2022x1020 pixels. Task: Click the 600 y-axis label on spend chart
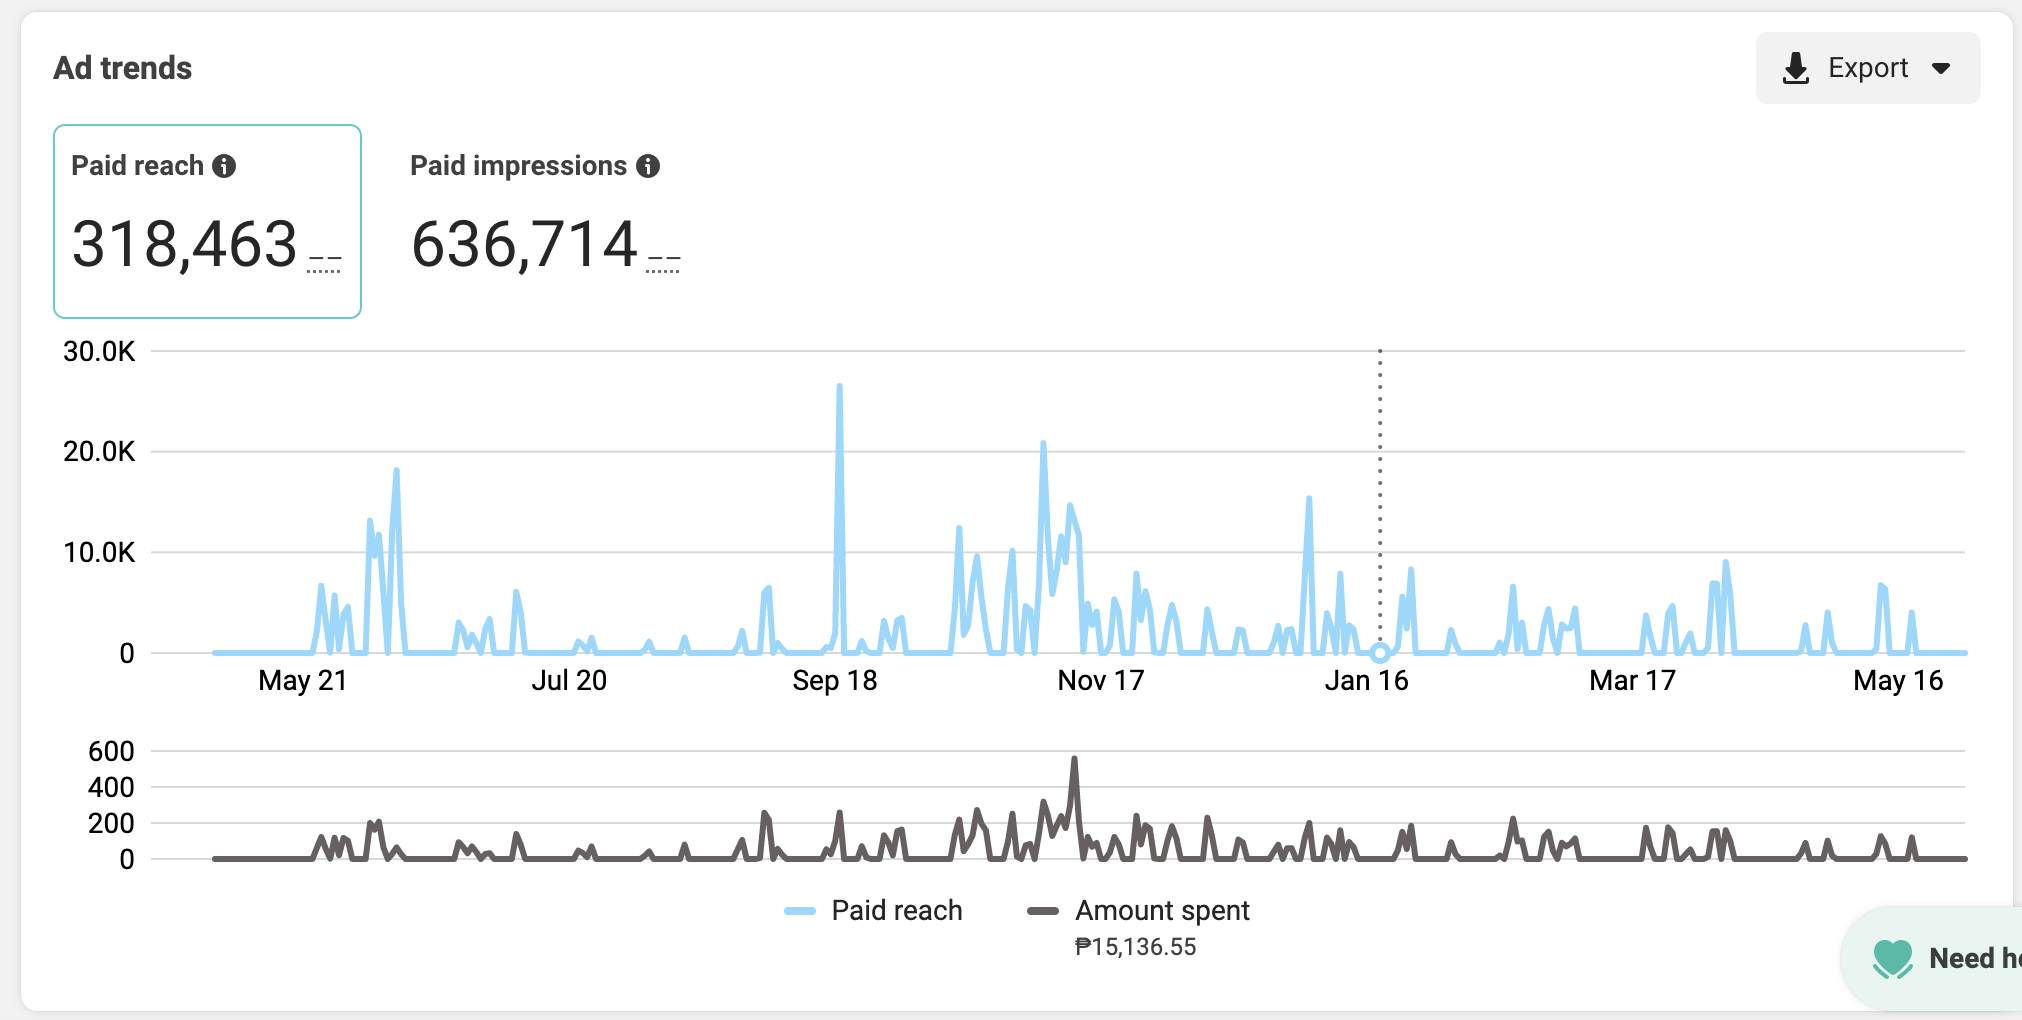[111, 752]
